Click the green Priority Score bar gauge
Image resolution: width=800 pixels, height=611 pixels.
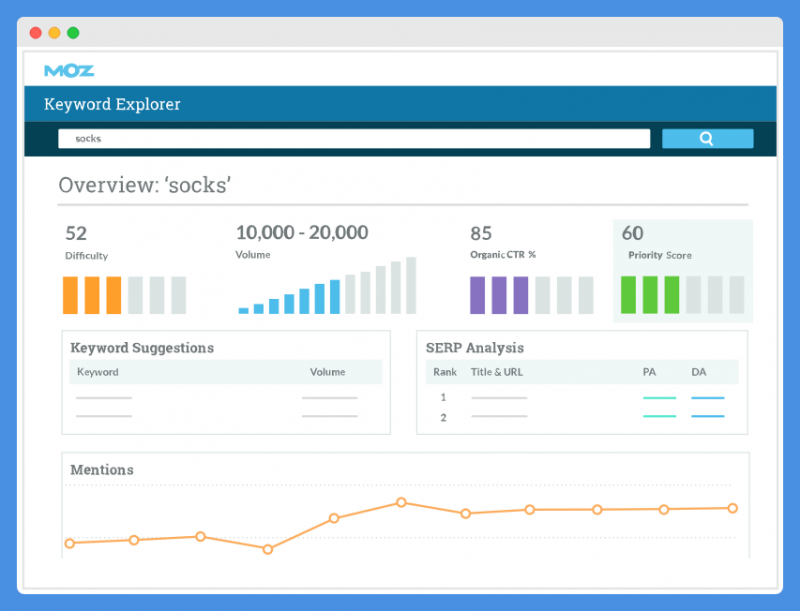(682, 295)
